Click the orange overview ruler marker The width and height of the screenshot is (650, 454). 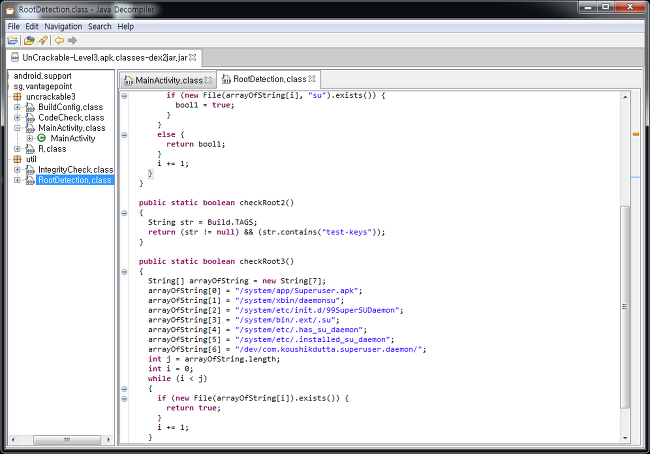[x=635, y=134]
